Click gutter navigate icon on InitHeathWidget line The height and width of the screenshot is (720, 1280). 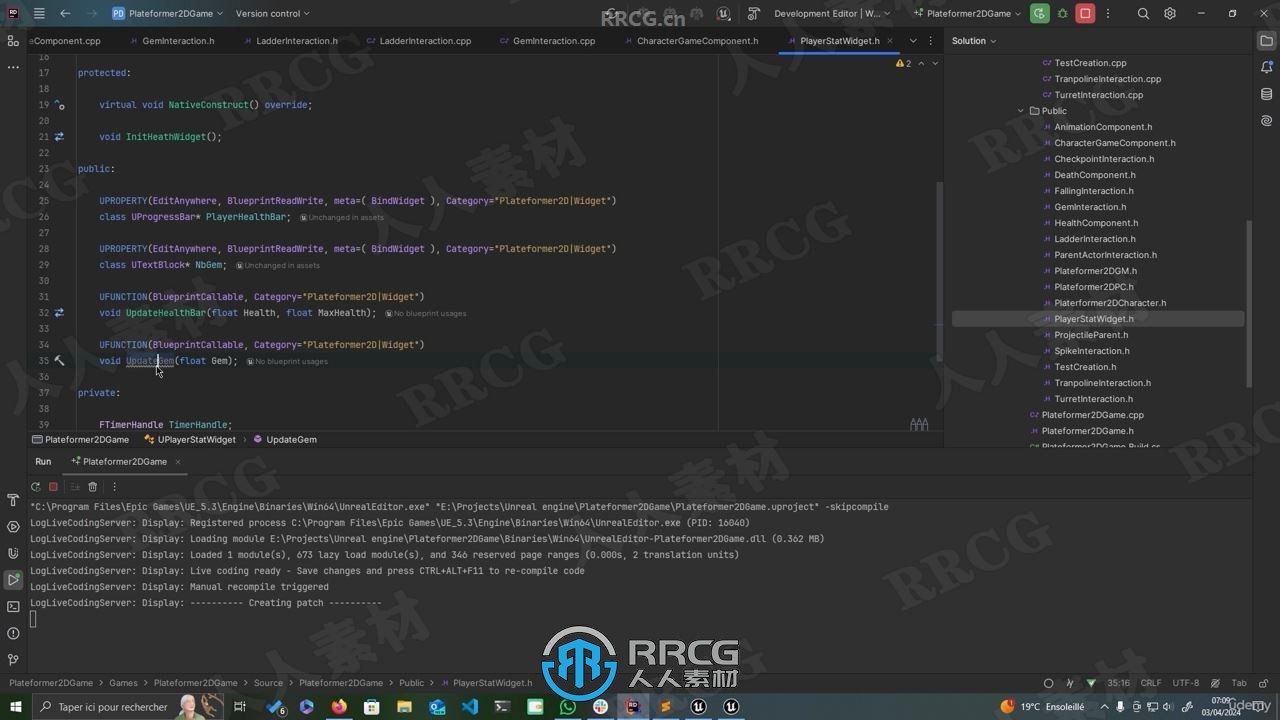(x=59, y=137)
